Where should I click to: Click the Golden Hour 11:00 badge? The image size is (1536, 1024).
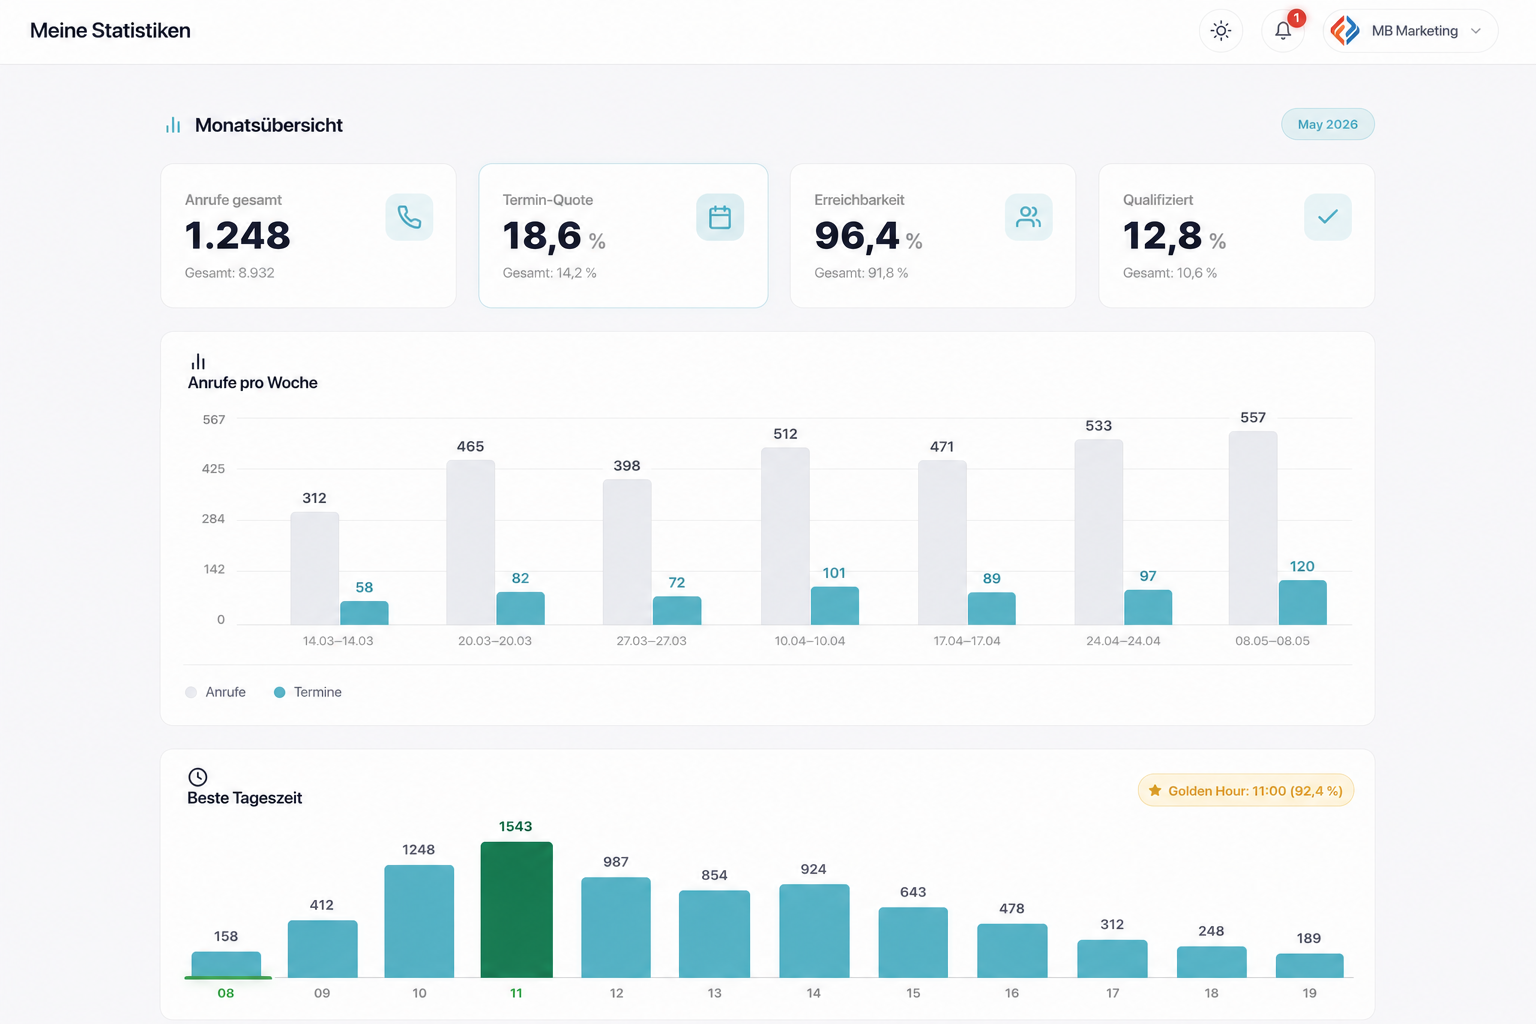coord(1246,791)
